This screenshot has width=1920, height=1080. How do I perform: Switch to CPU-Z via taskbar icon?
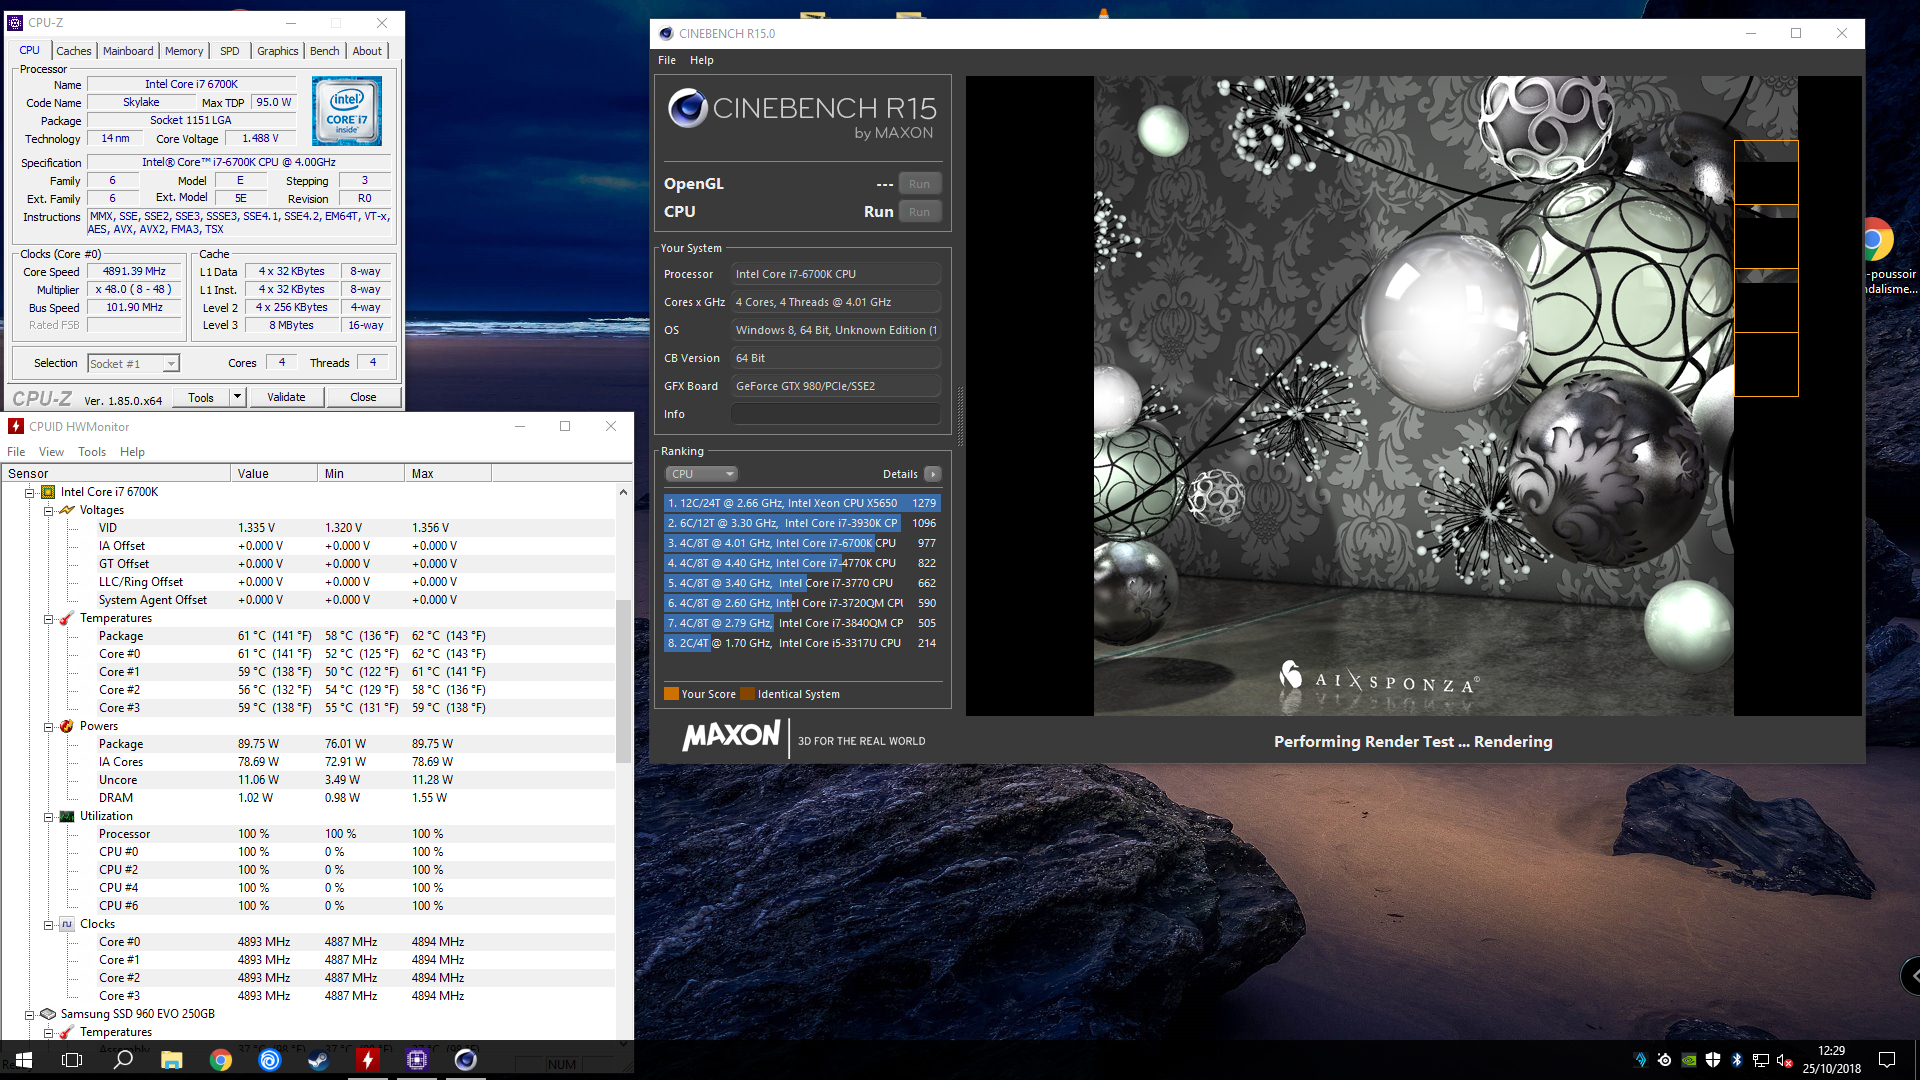(417, 1060)
